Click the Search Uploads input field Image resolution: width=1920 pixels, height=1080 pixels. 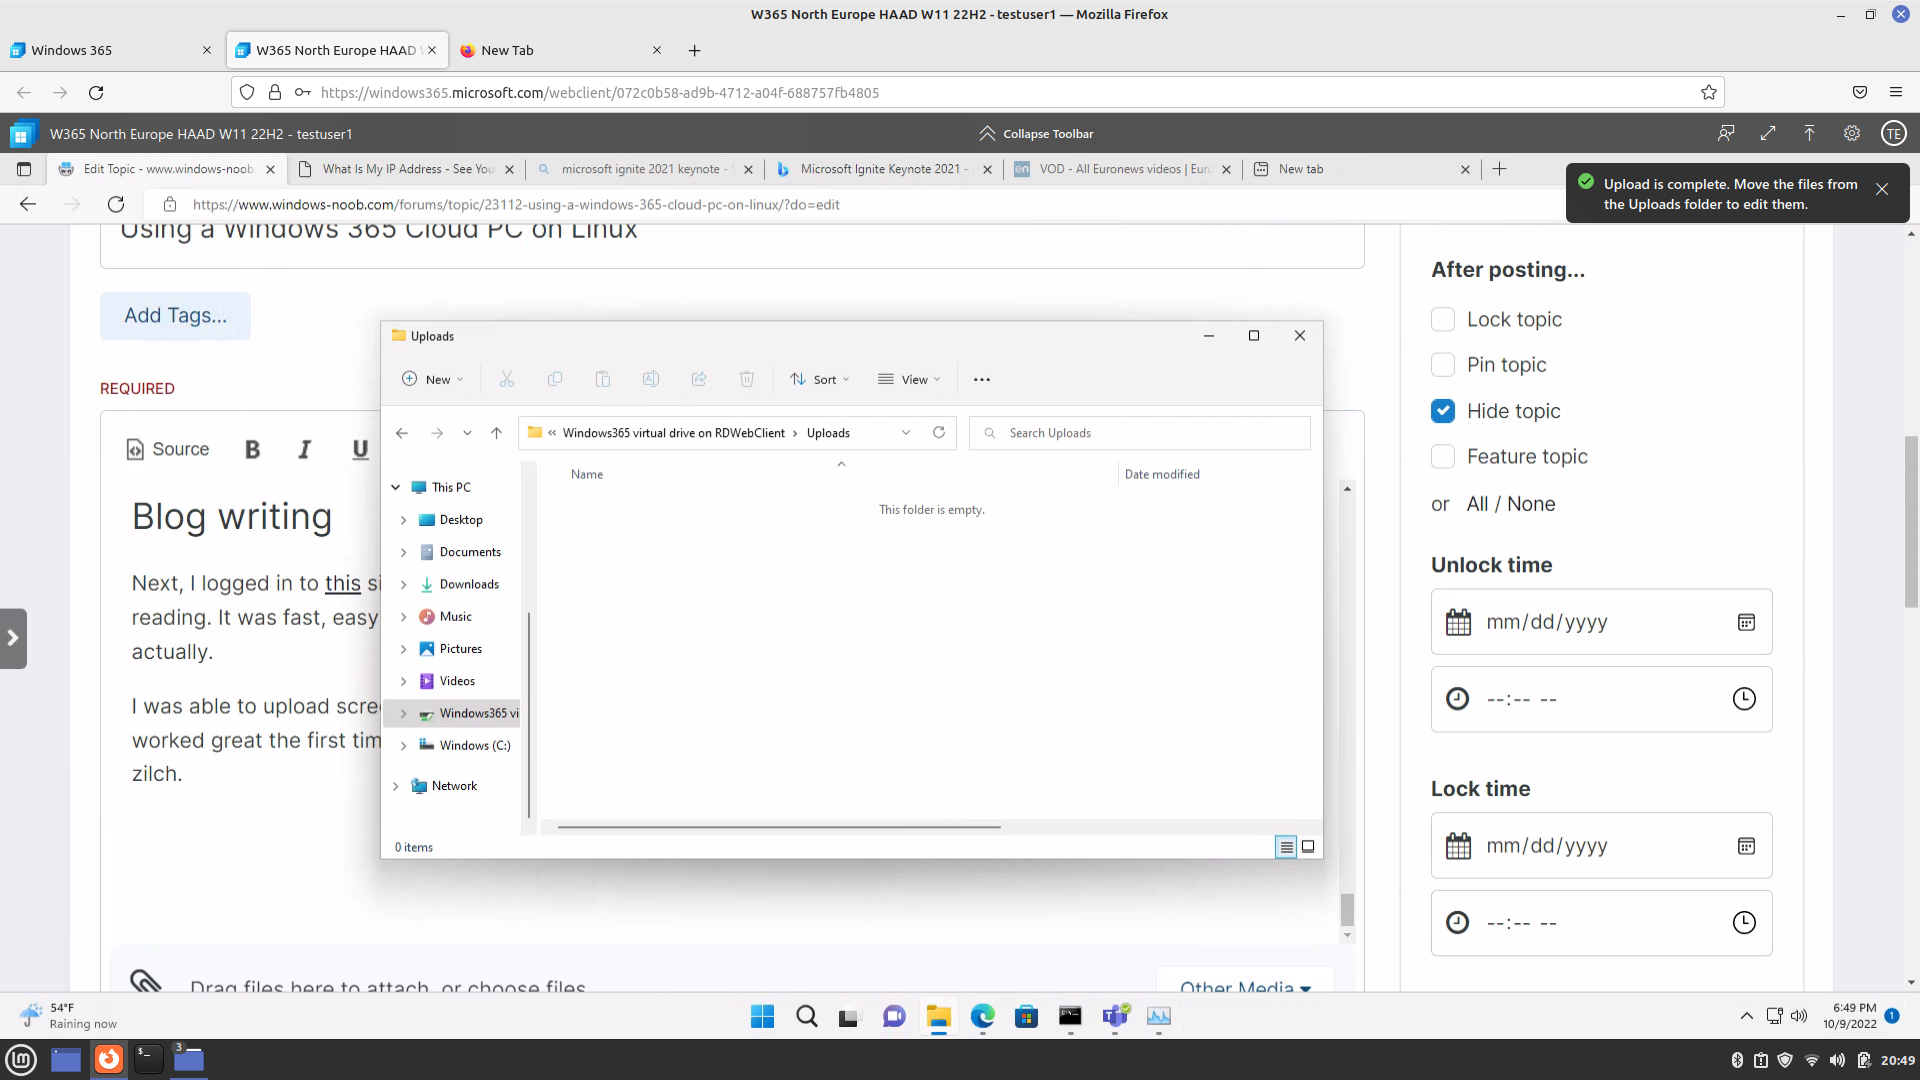[1140, 433]
